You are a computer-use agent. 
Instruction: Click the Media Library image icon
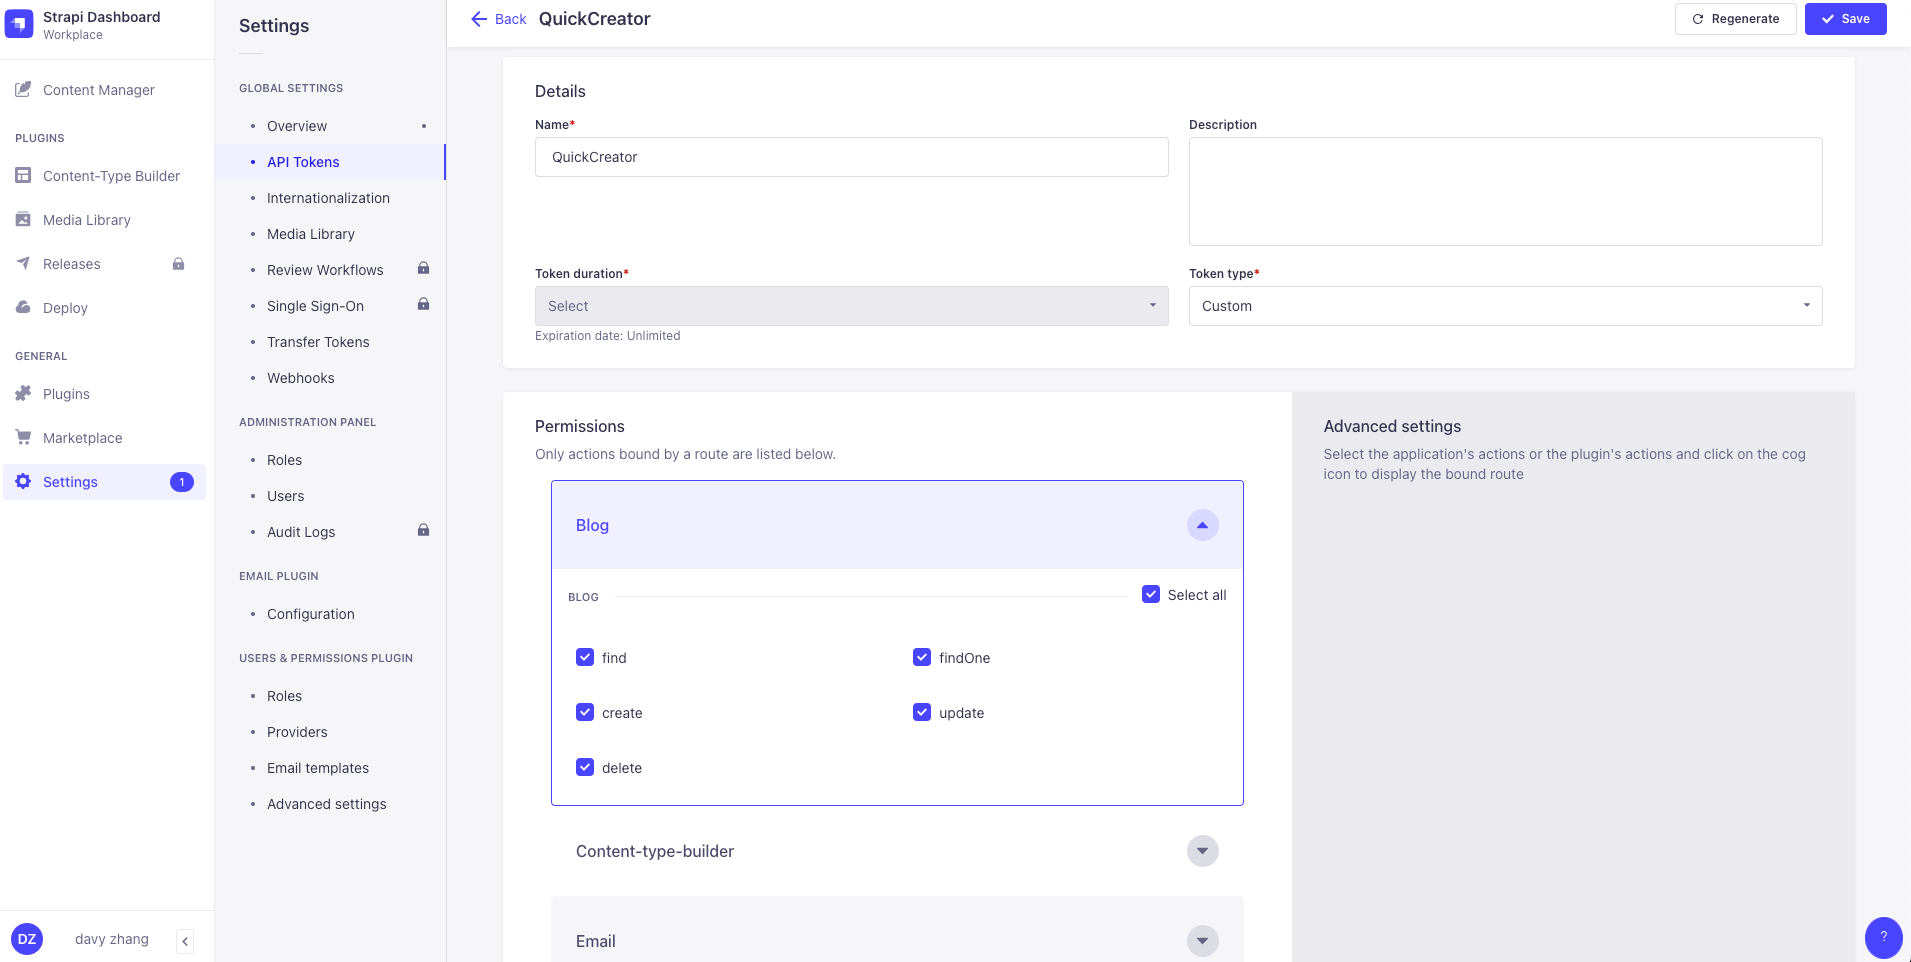(x=23, y=220)
